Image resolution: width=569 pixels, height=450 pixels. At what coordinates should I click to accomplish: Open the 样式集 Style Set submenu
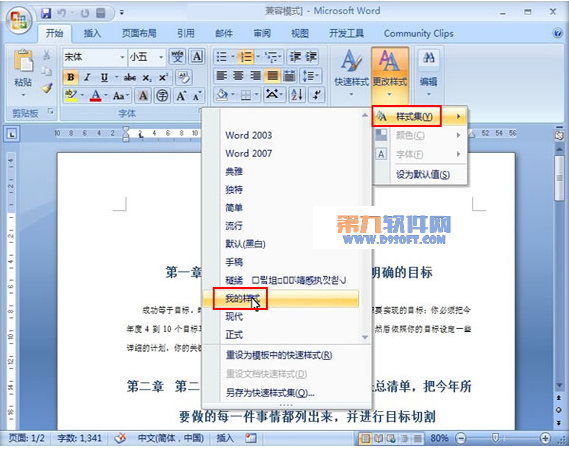tap(419, 116)
